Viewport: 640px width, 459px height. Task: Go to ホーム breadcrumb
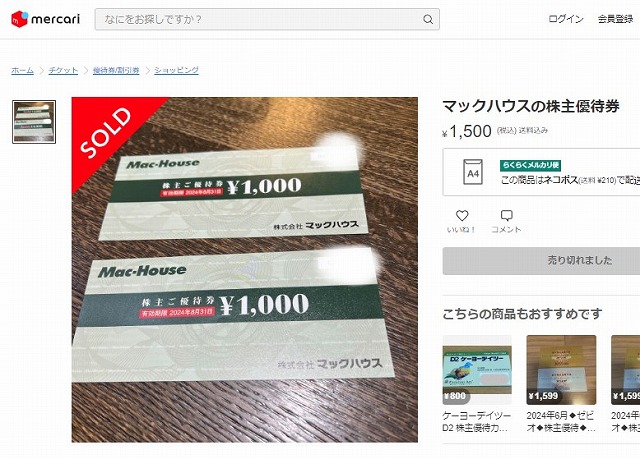click(x=22, y=70)
